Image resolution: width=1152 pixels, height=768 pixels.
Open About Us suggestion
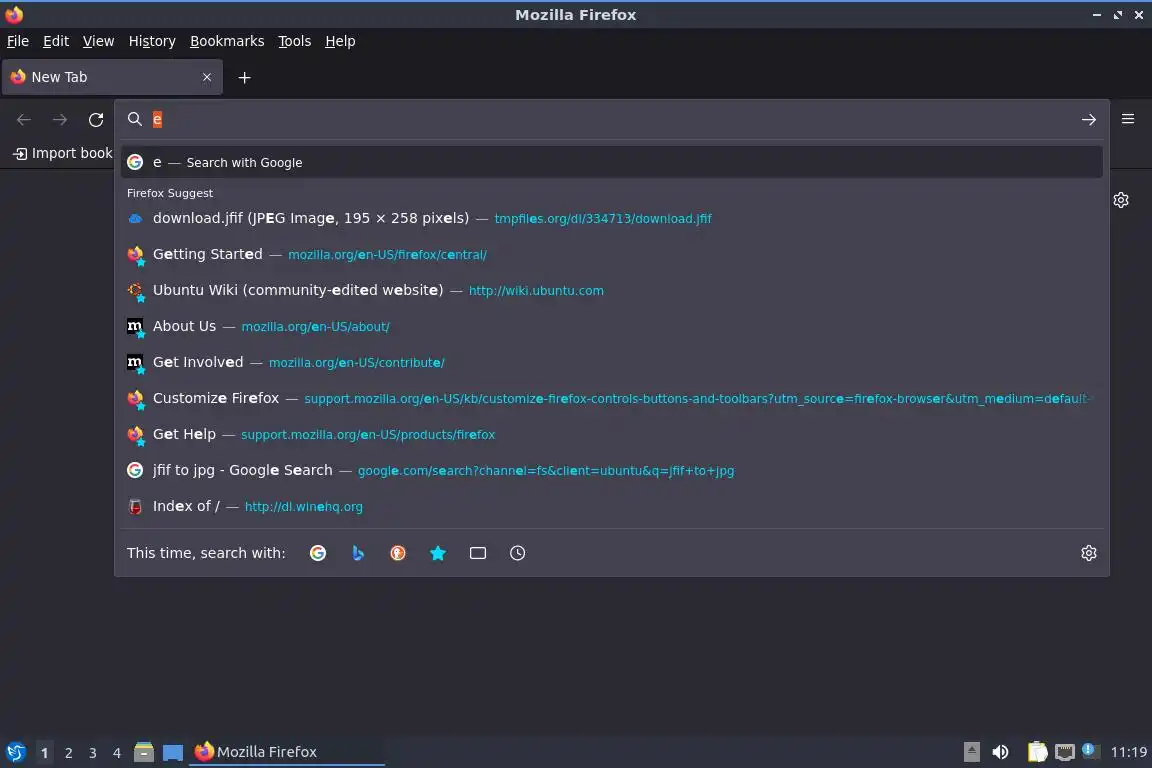[x=611, y=326]
